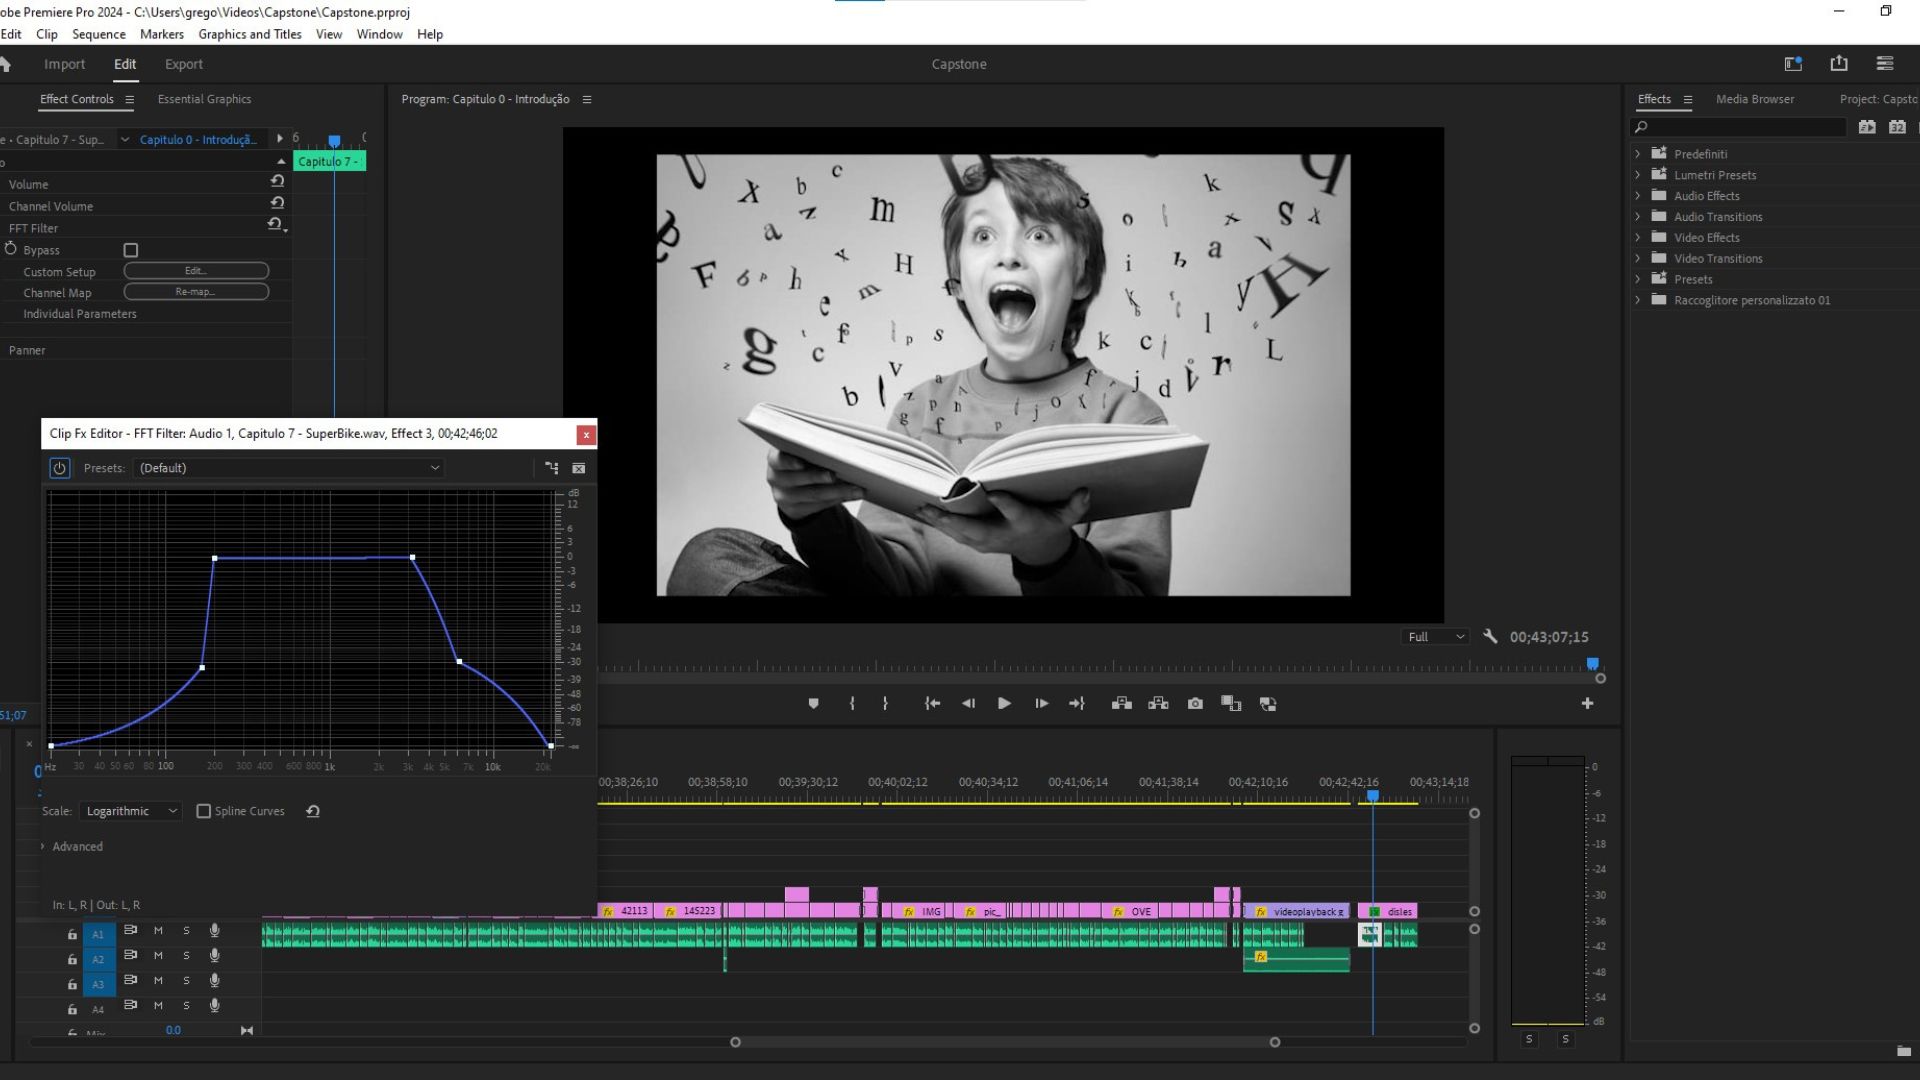1920x1080 pixels.
Task: Click the Channel Map Re-map button
Action: (196, 292)
